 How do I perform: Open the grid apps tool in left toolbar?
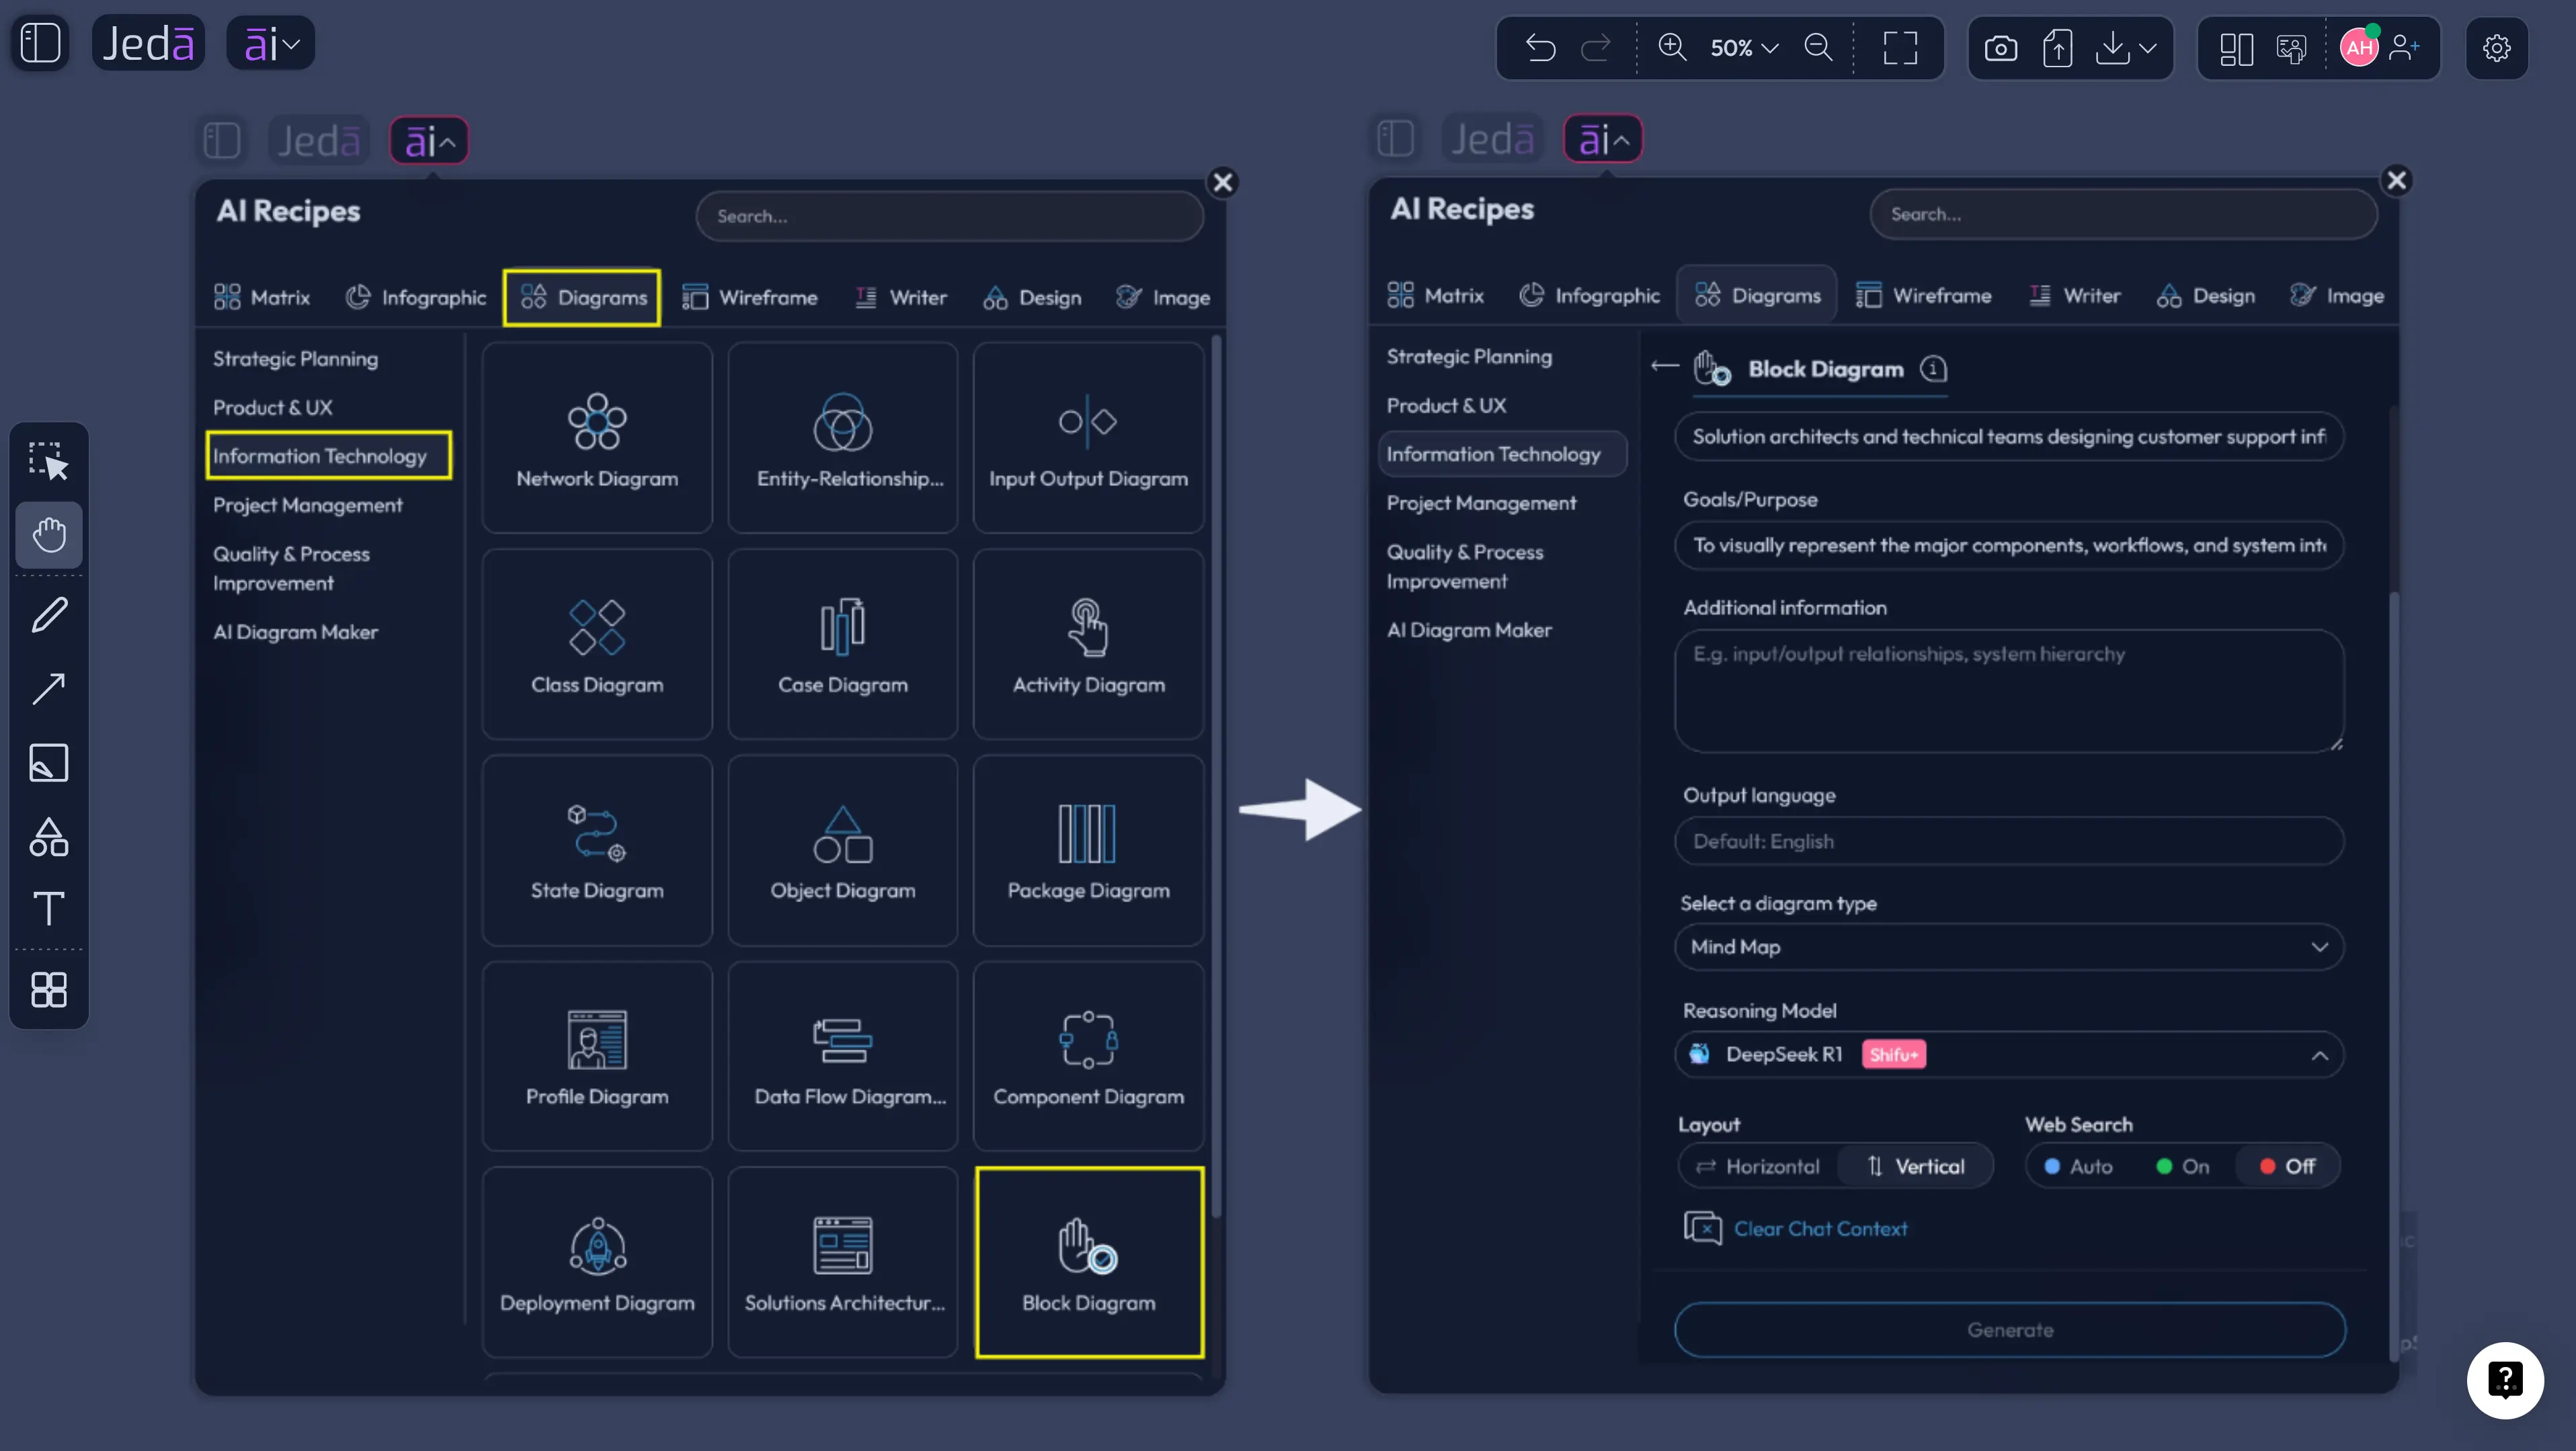(x=48, y=989)
